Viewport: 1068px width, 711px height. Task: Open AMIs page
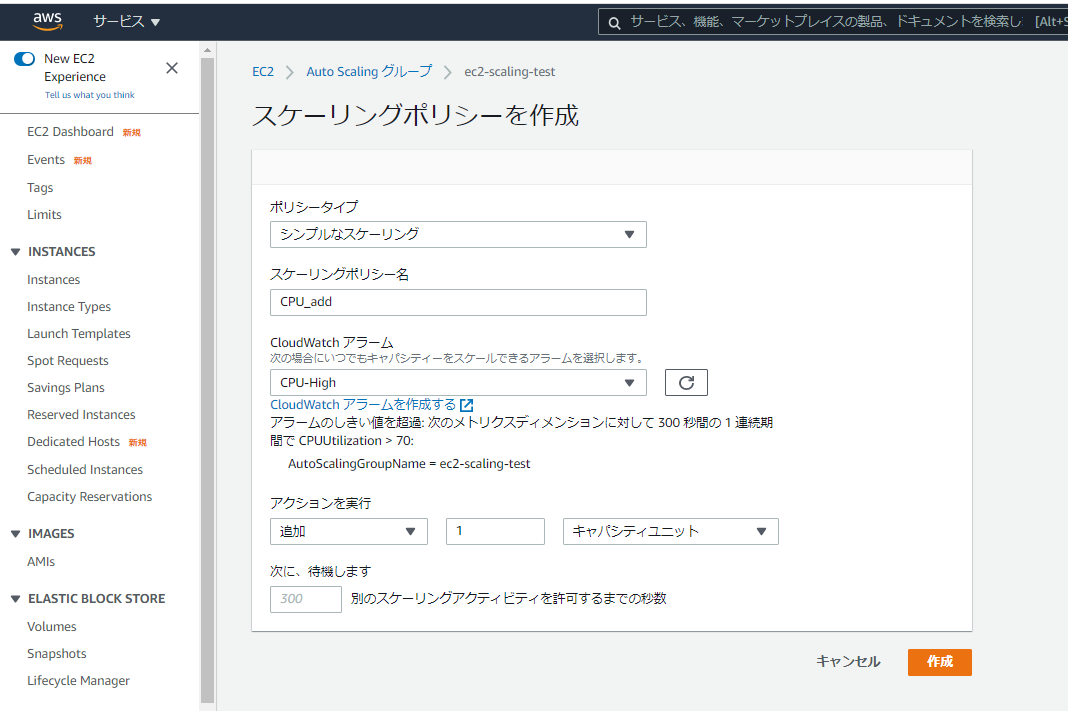[x=41, y=562]
